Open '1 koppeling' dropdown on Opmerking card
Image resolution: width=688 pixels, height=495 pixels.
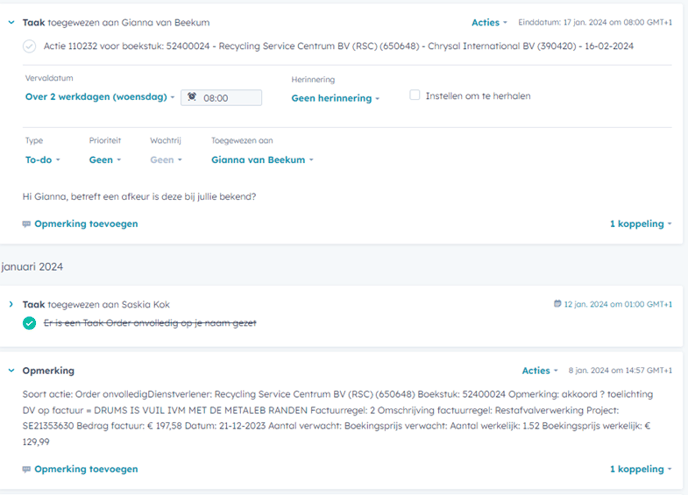(x=641, y=469)
